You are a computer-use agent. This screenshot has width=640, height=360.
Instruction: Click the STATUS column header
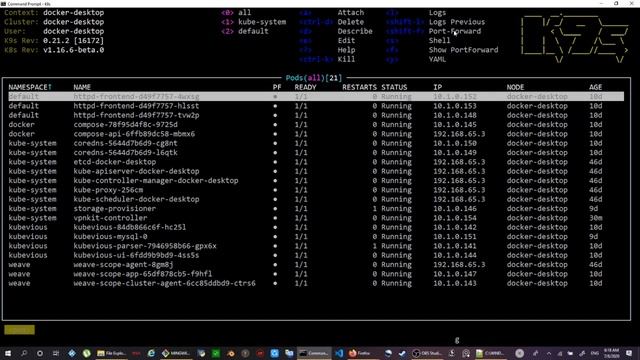point(394,87)
